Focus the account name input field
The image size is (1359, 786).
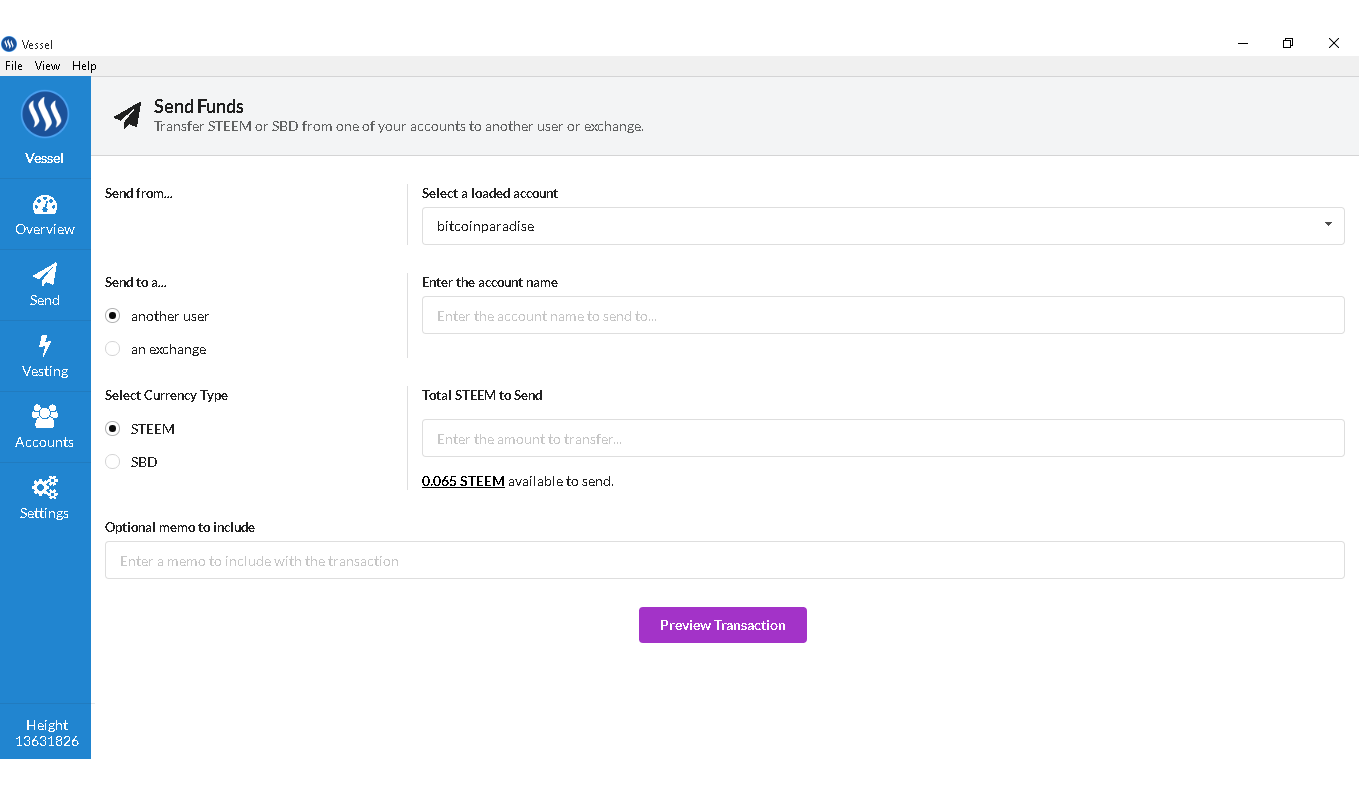click(883, 315)
